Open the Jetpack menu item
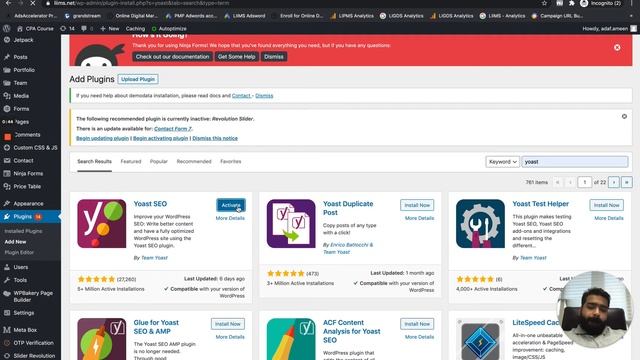The width and height of the screenshot is (640, 360). click(23, 40)
